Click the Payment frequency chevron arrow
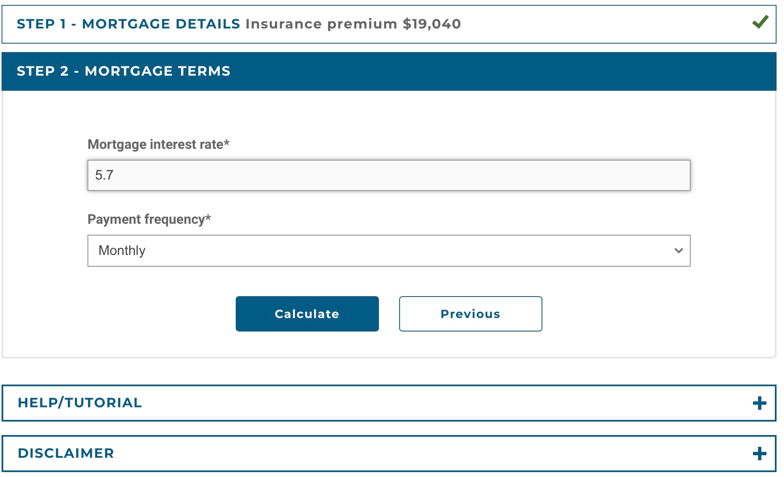Screen dimensions: 784x477 click(x=678, y=251)
